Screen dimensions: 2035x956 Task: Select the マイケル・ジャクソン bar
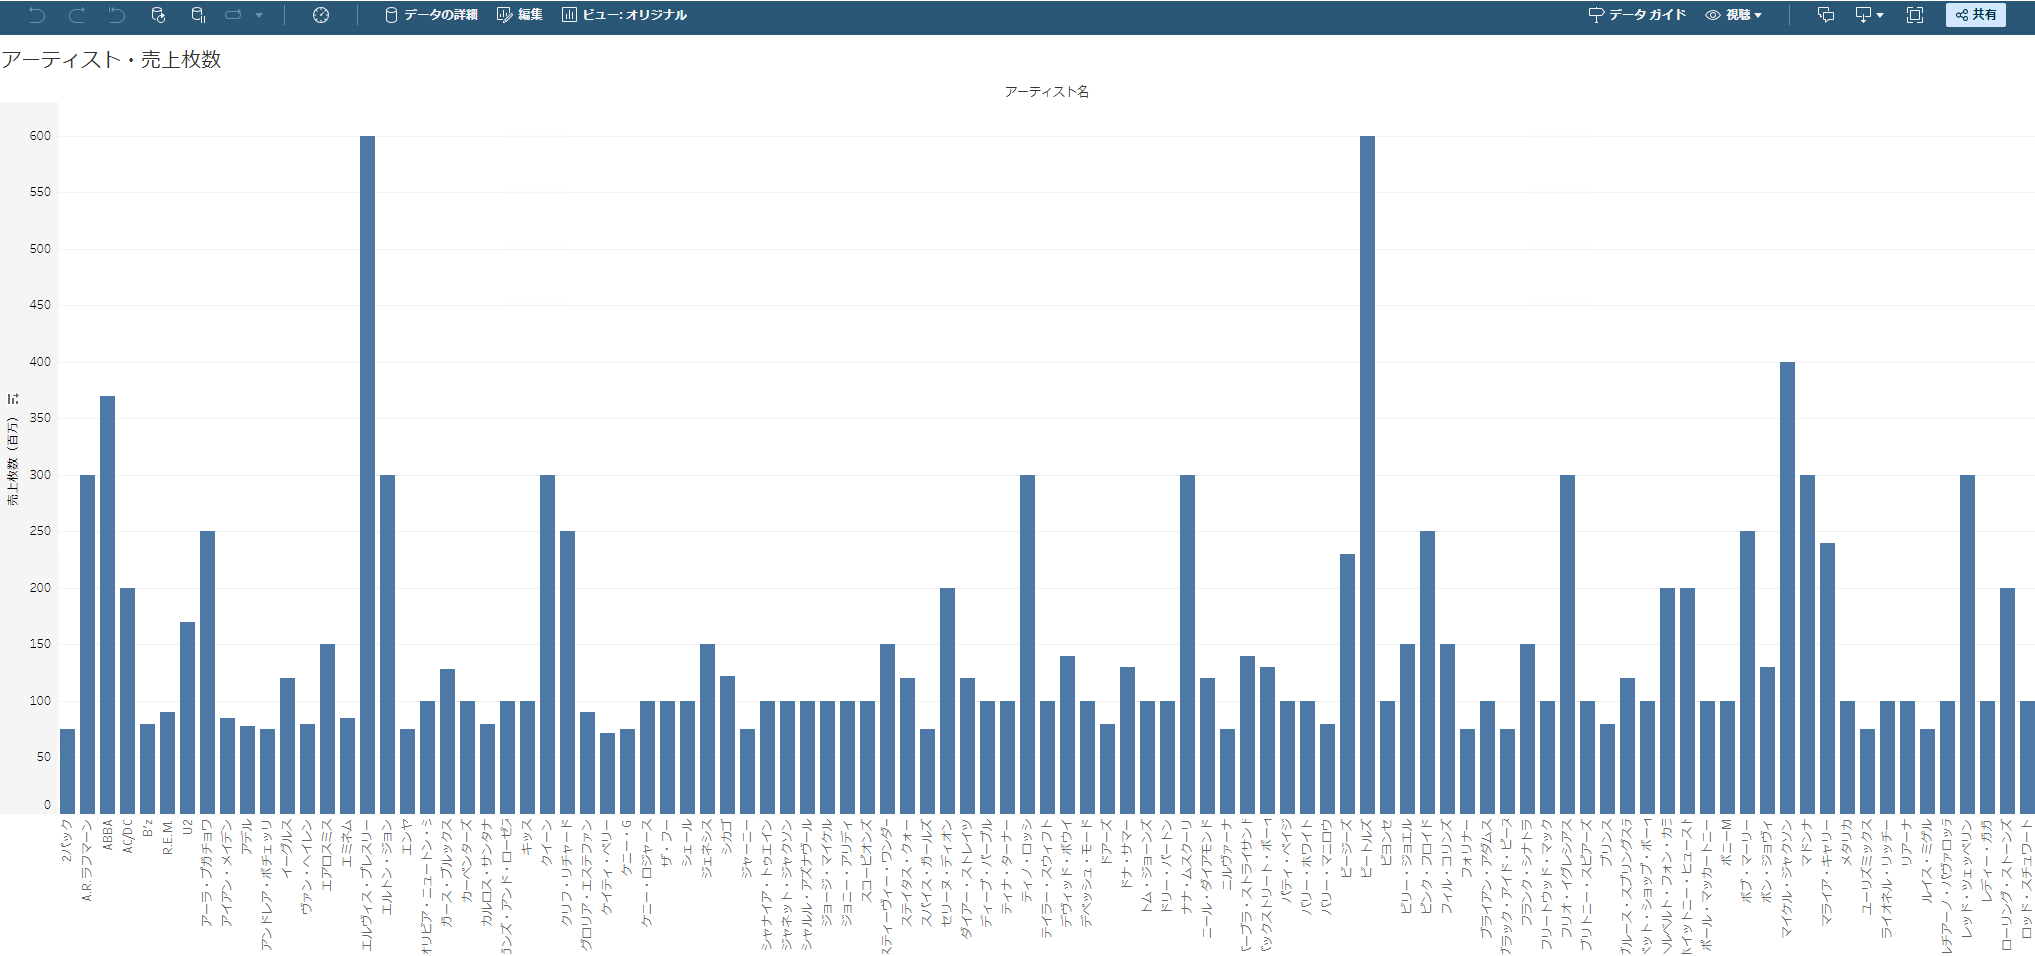(1787, 587)
